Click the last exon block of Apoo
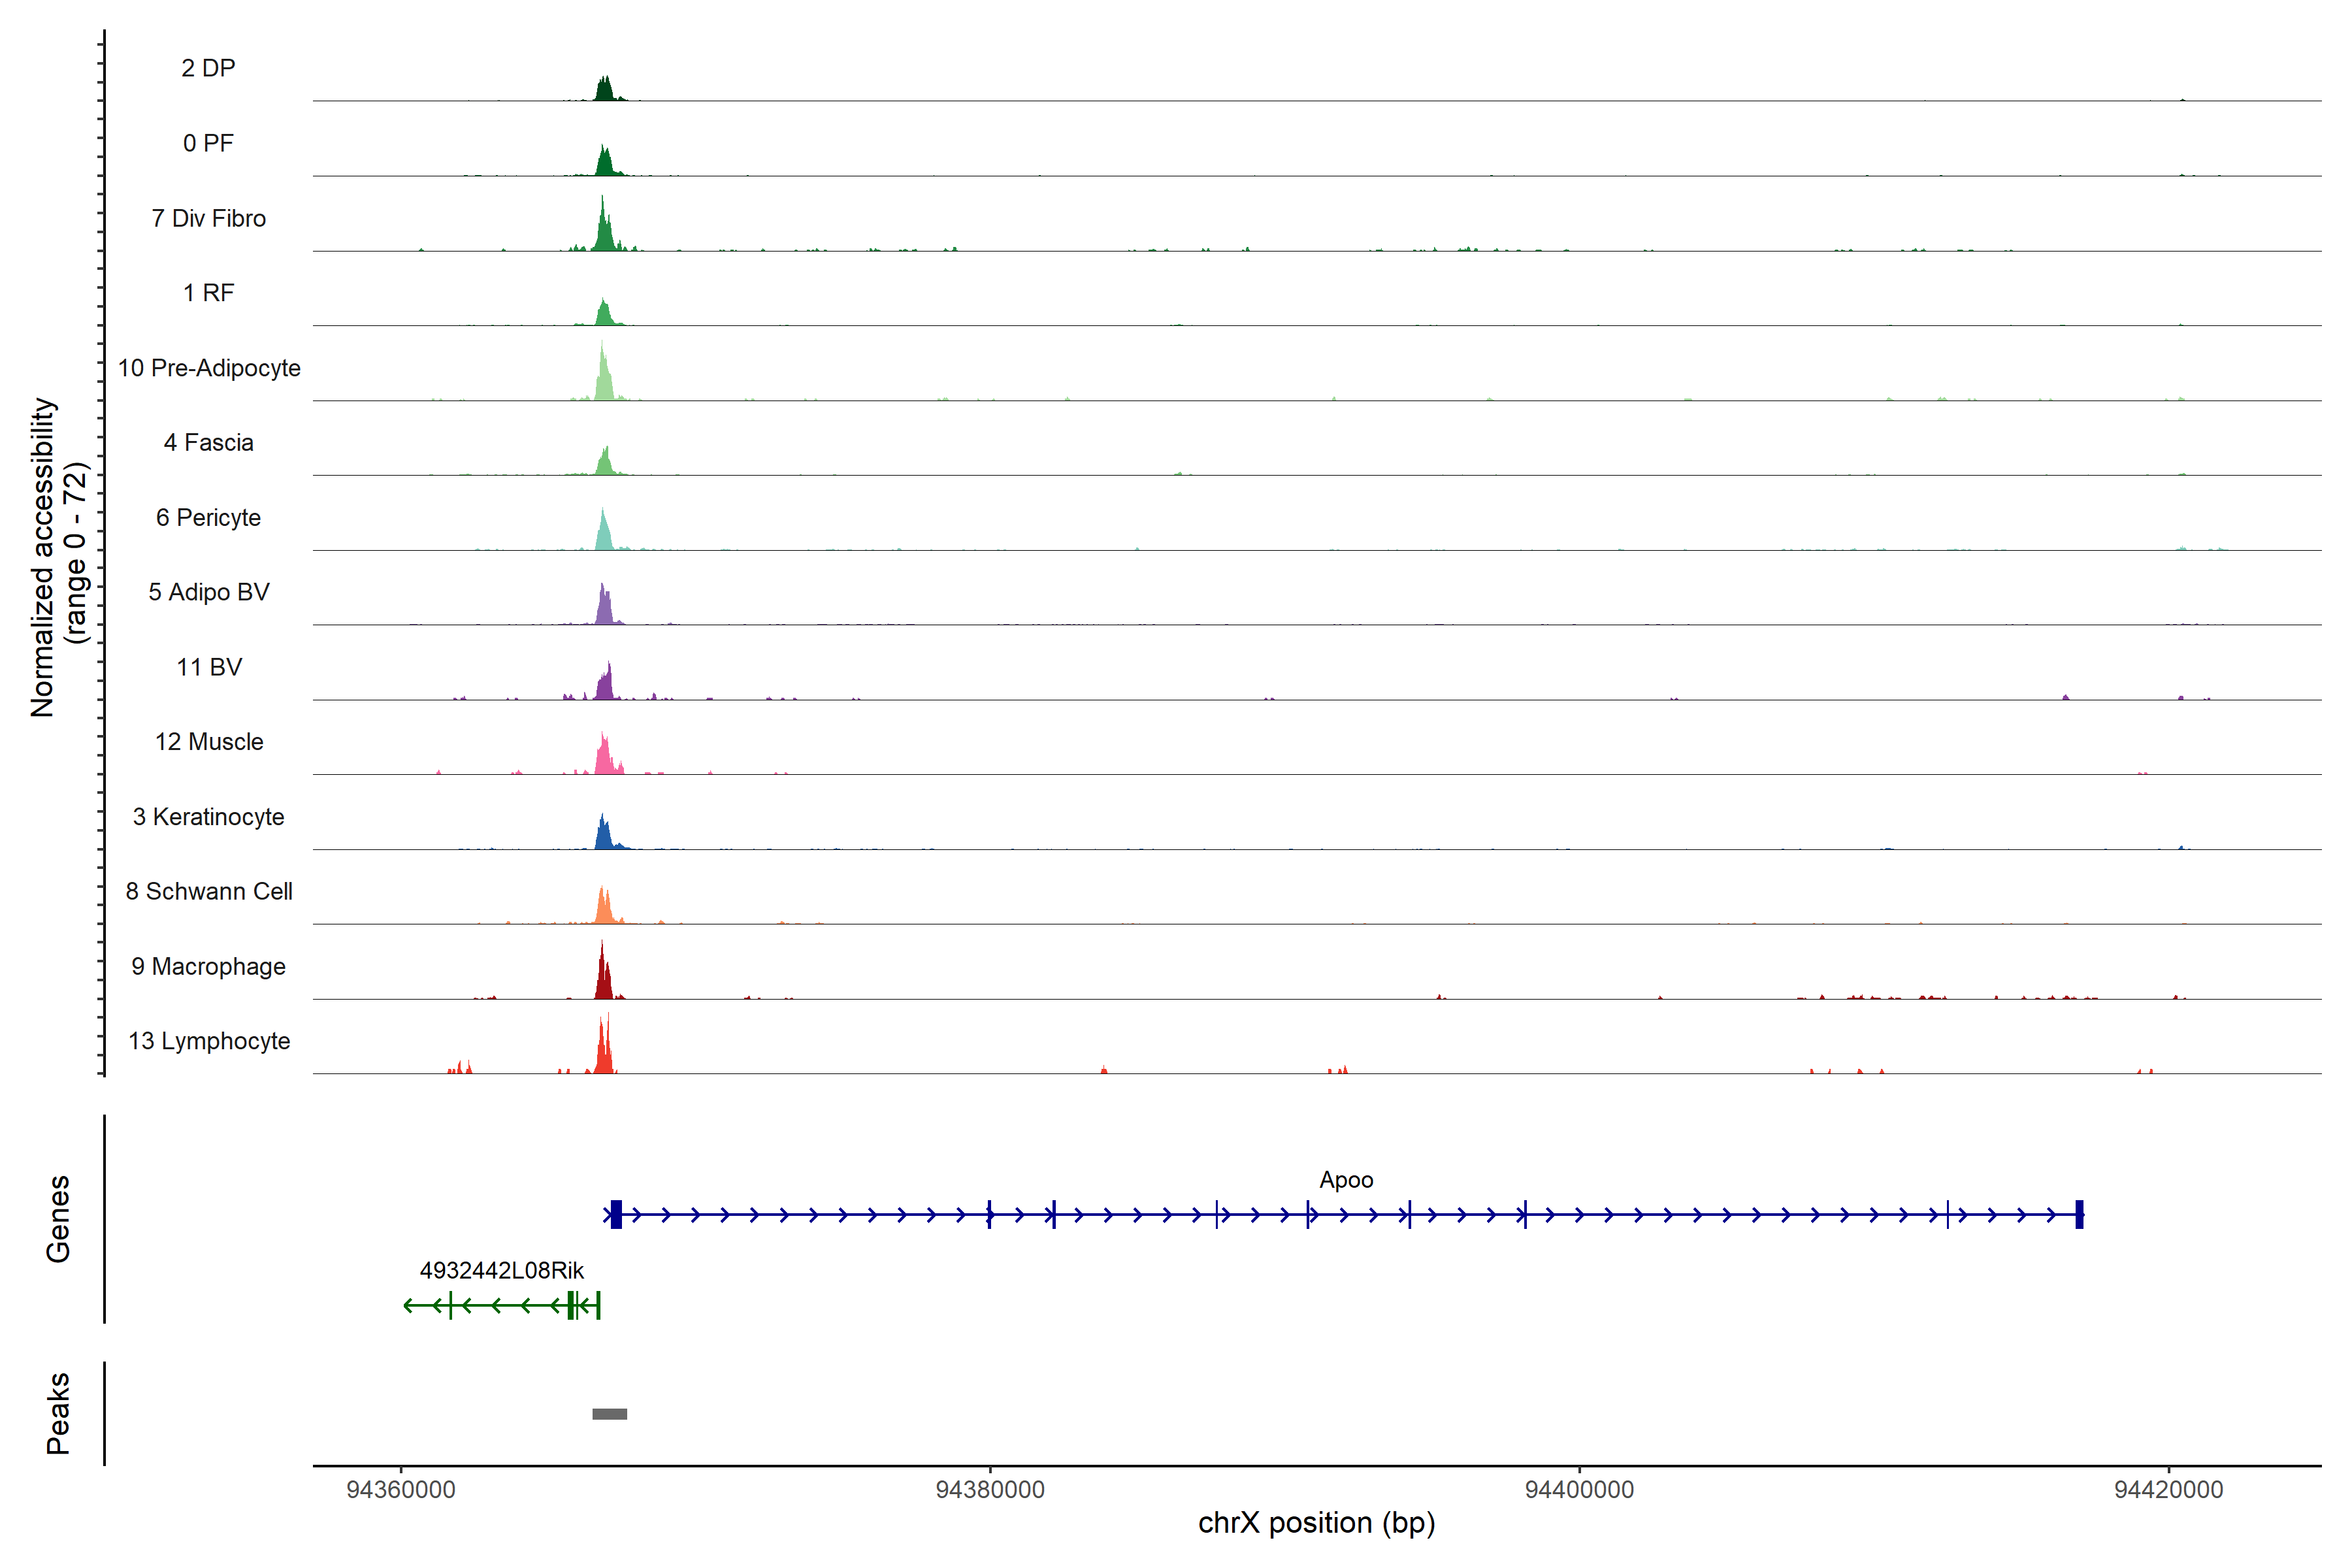2352x1568 pixels. click(2079, 1214)
